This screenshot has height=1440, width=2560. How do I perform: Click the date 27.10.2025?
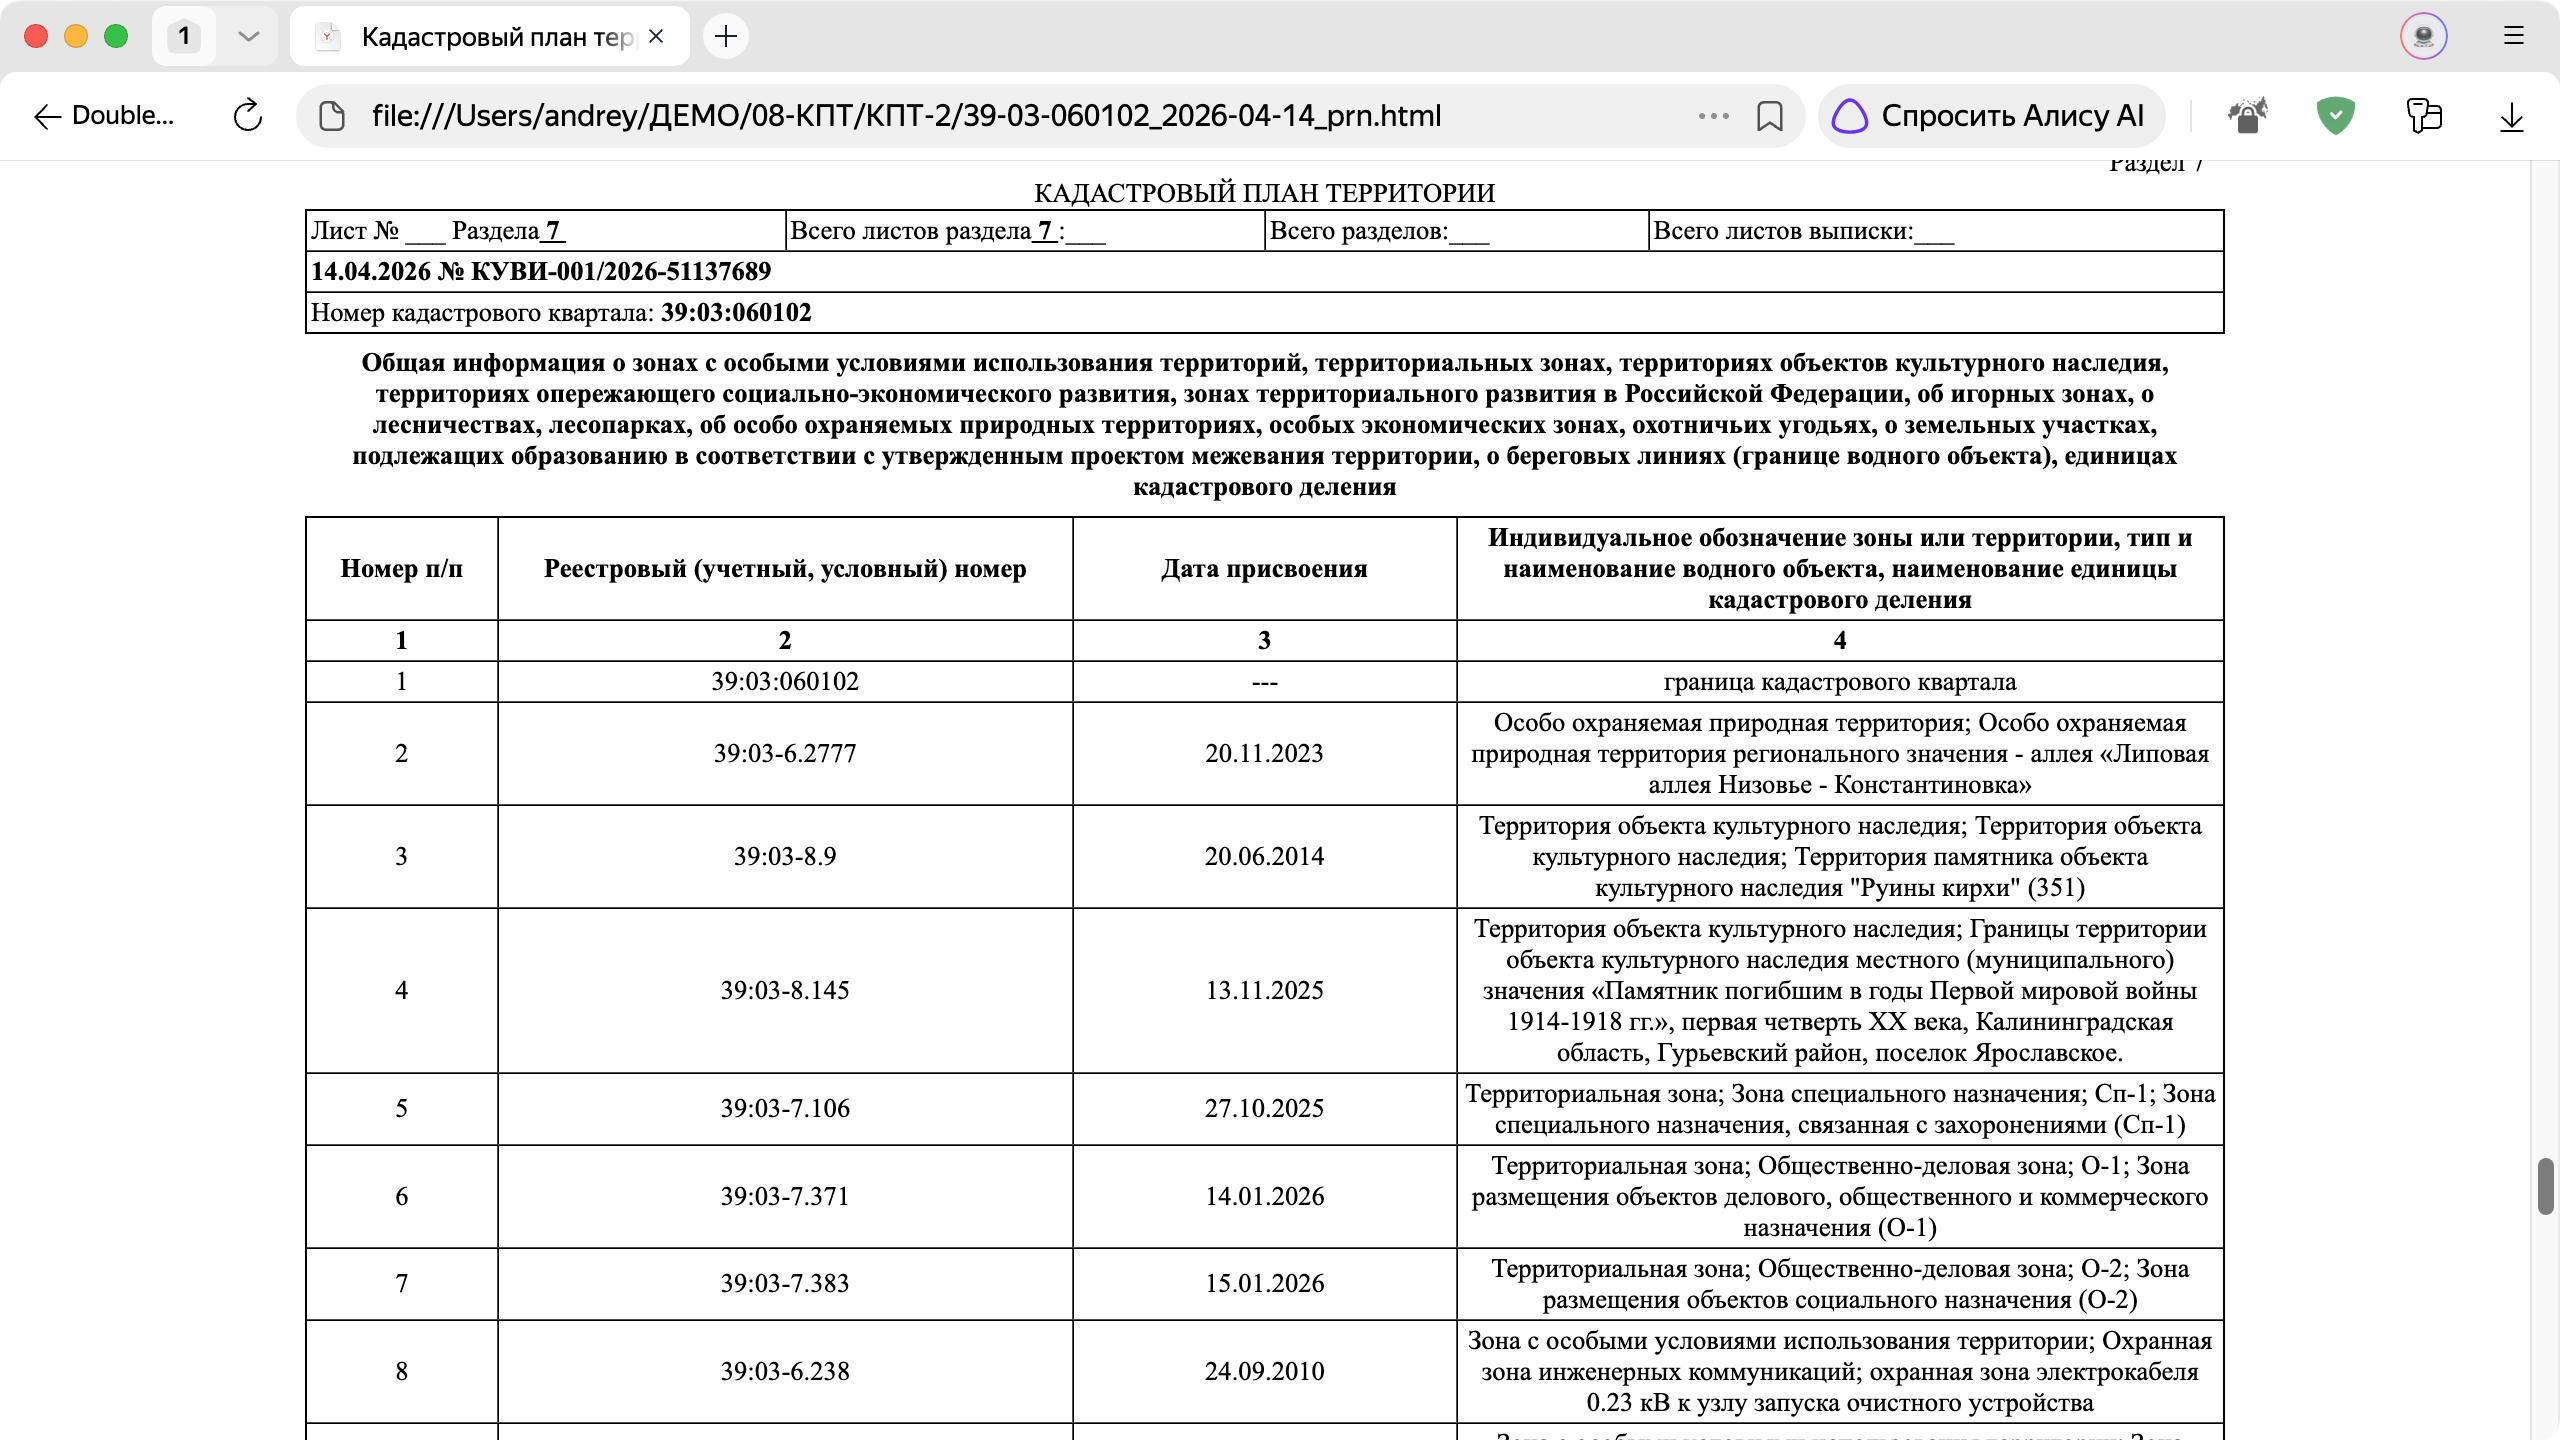click(x=1264, y=1108)
